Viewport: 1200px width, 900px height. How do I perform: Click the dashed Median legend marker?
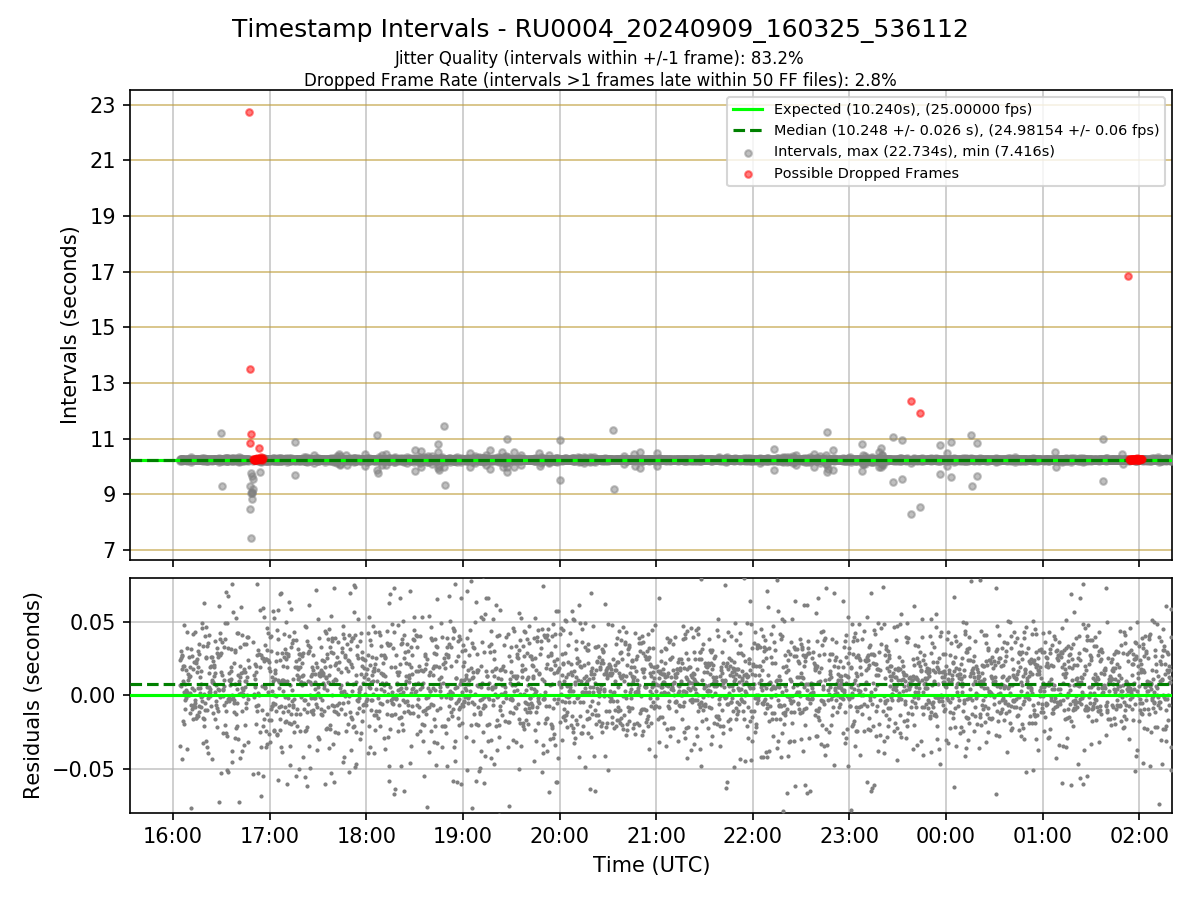748,130
